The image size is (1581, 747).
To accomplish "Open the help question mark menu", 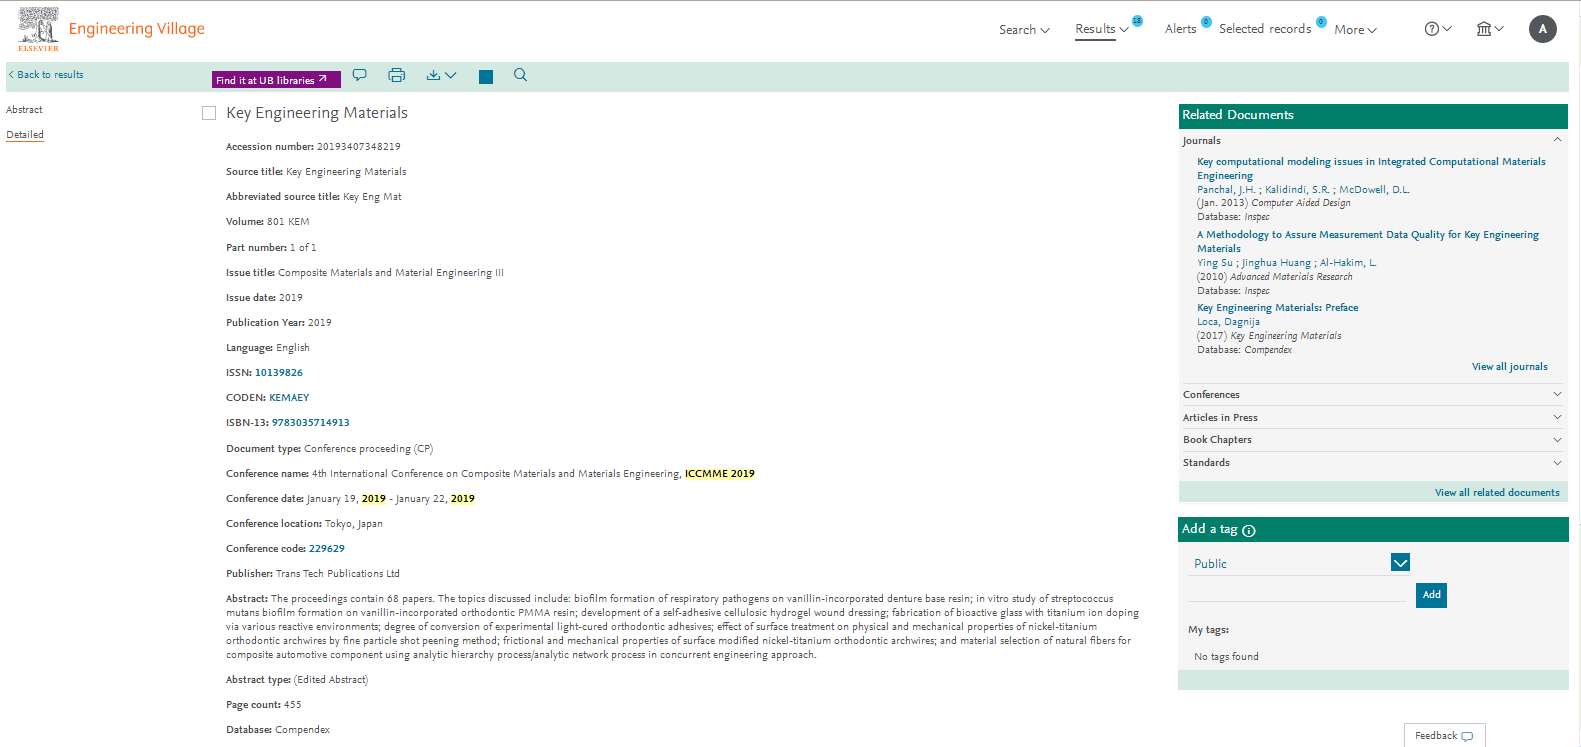I will pos(1438,29).
